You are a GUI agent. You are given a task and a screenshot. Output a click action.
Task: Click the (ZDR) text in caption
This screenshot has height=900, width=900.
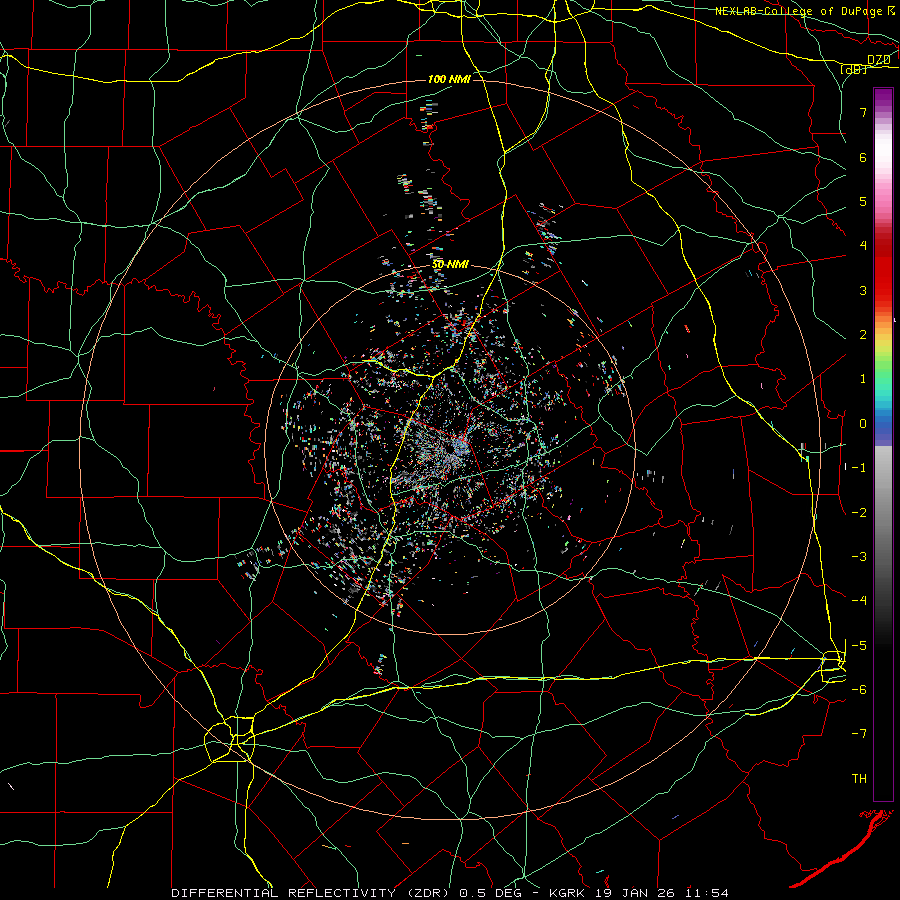429,893
